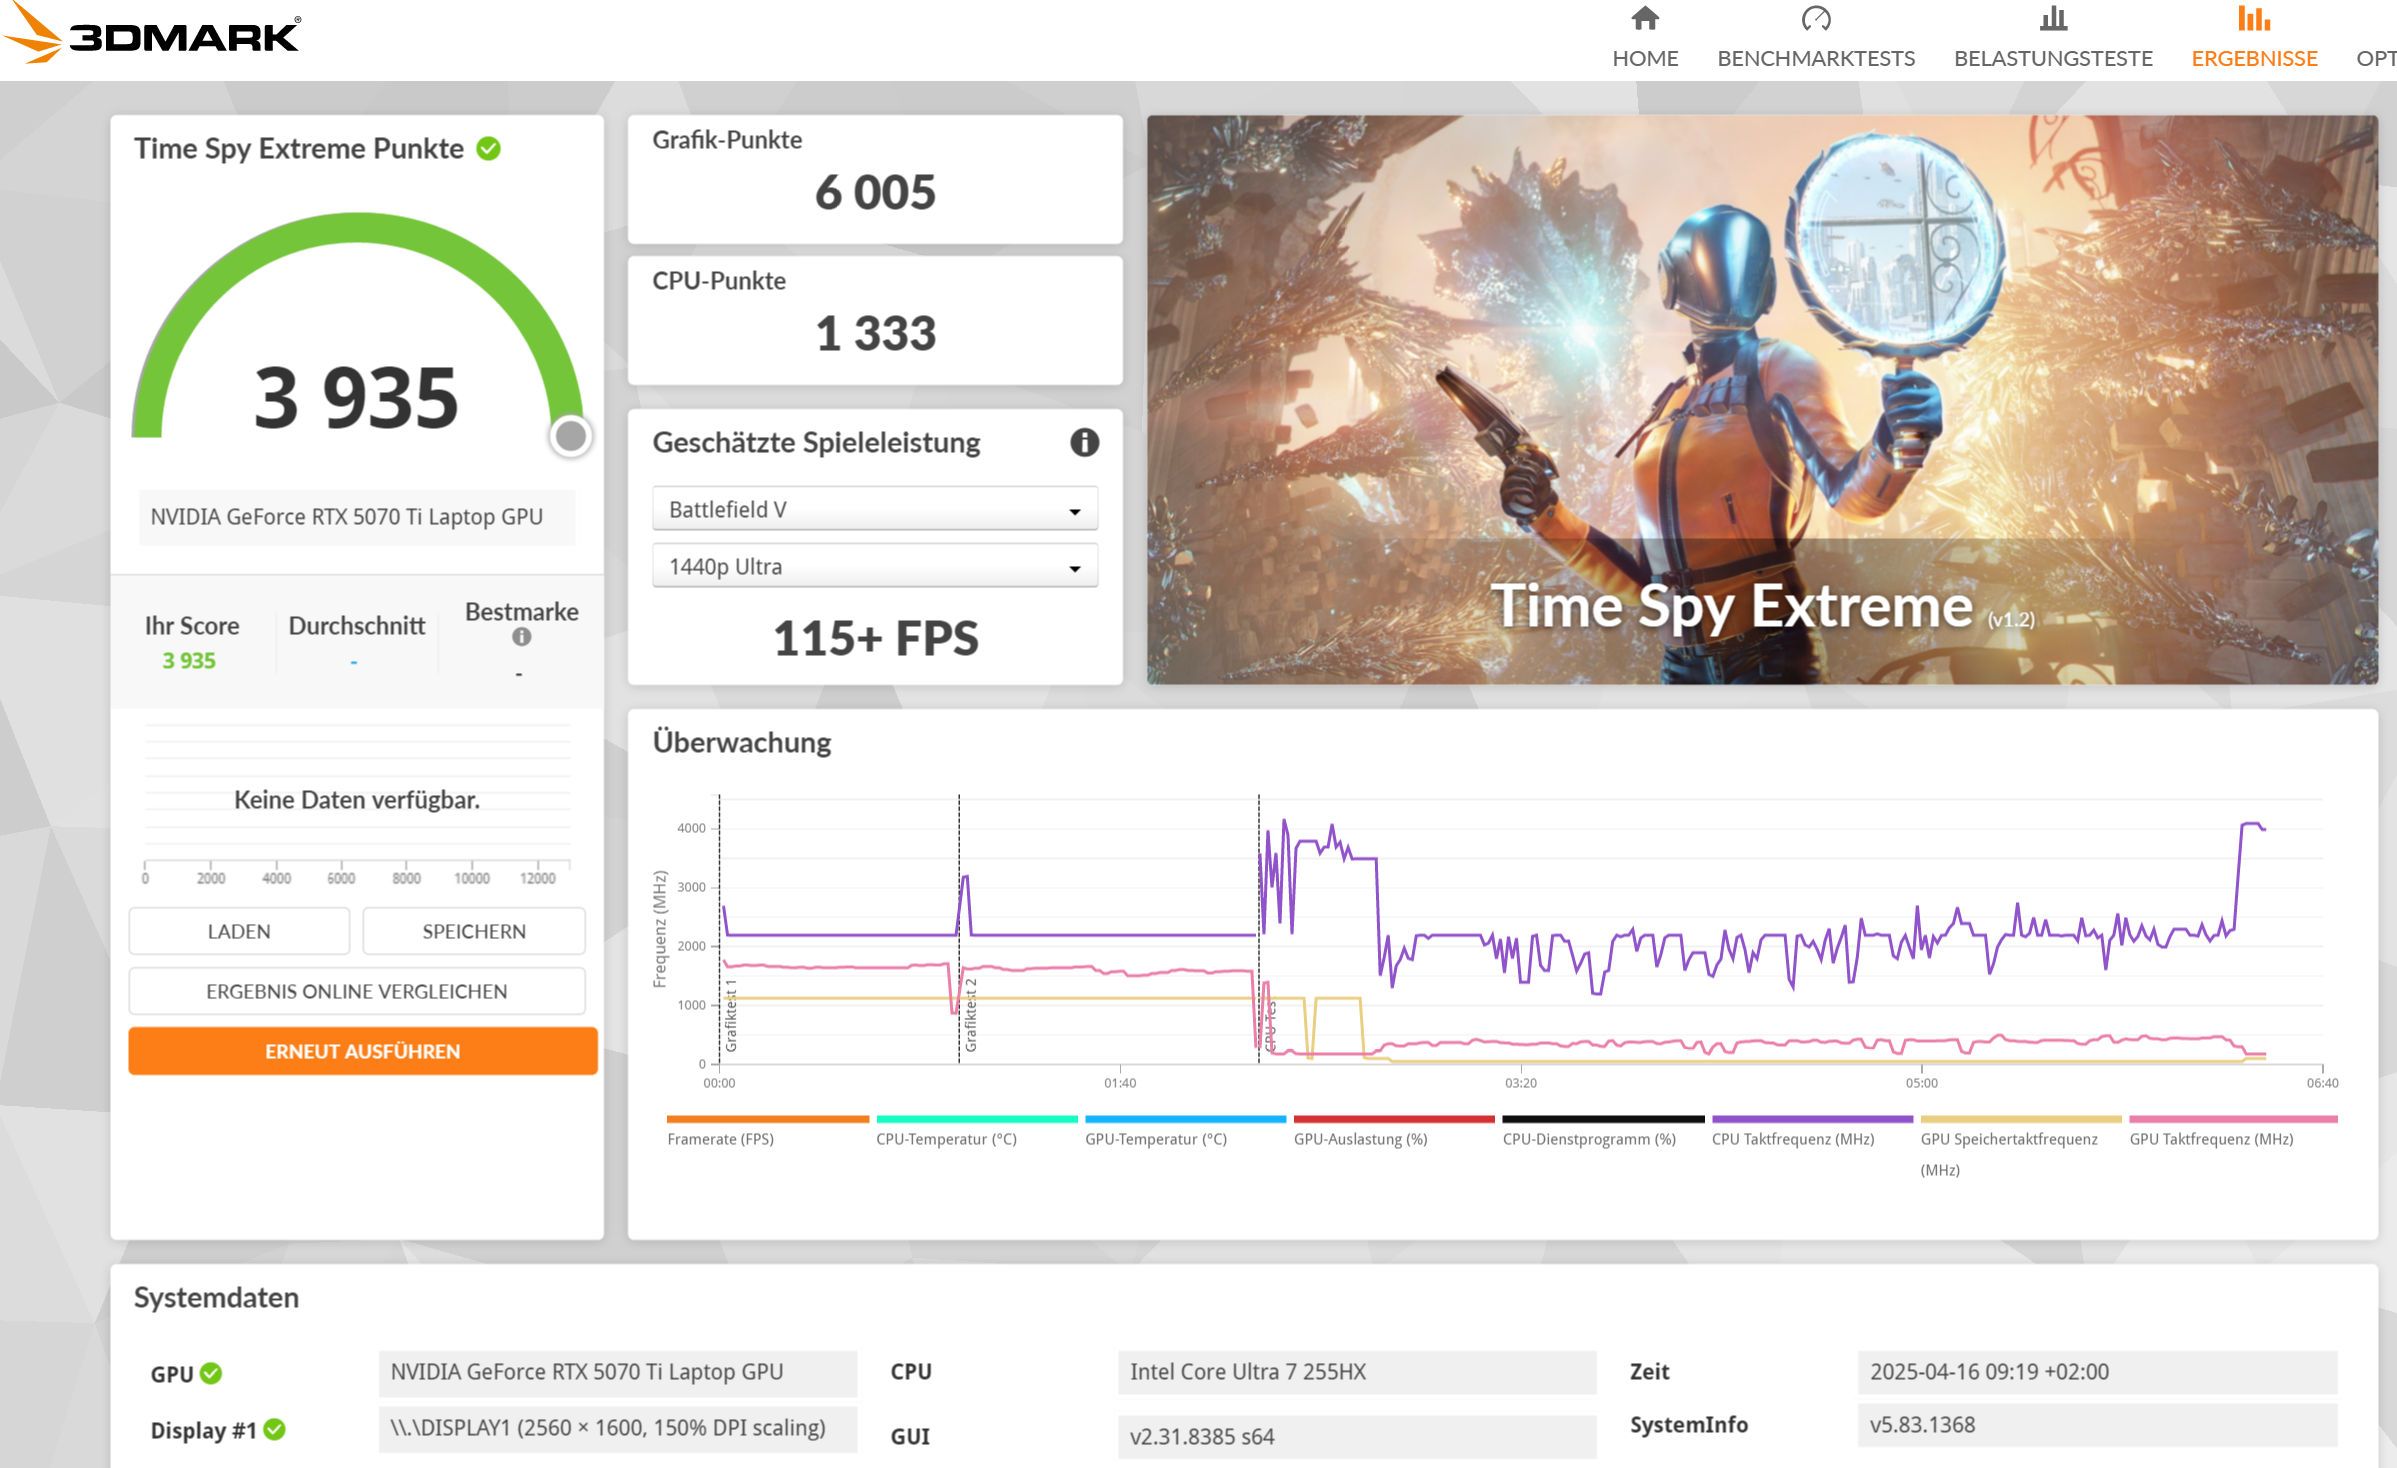Click the Ergebnisse orange bars icon
The width and height of the screenshot is (2397, 1468).
click(x=2253, y=18)
